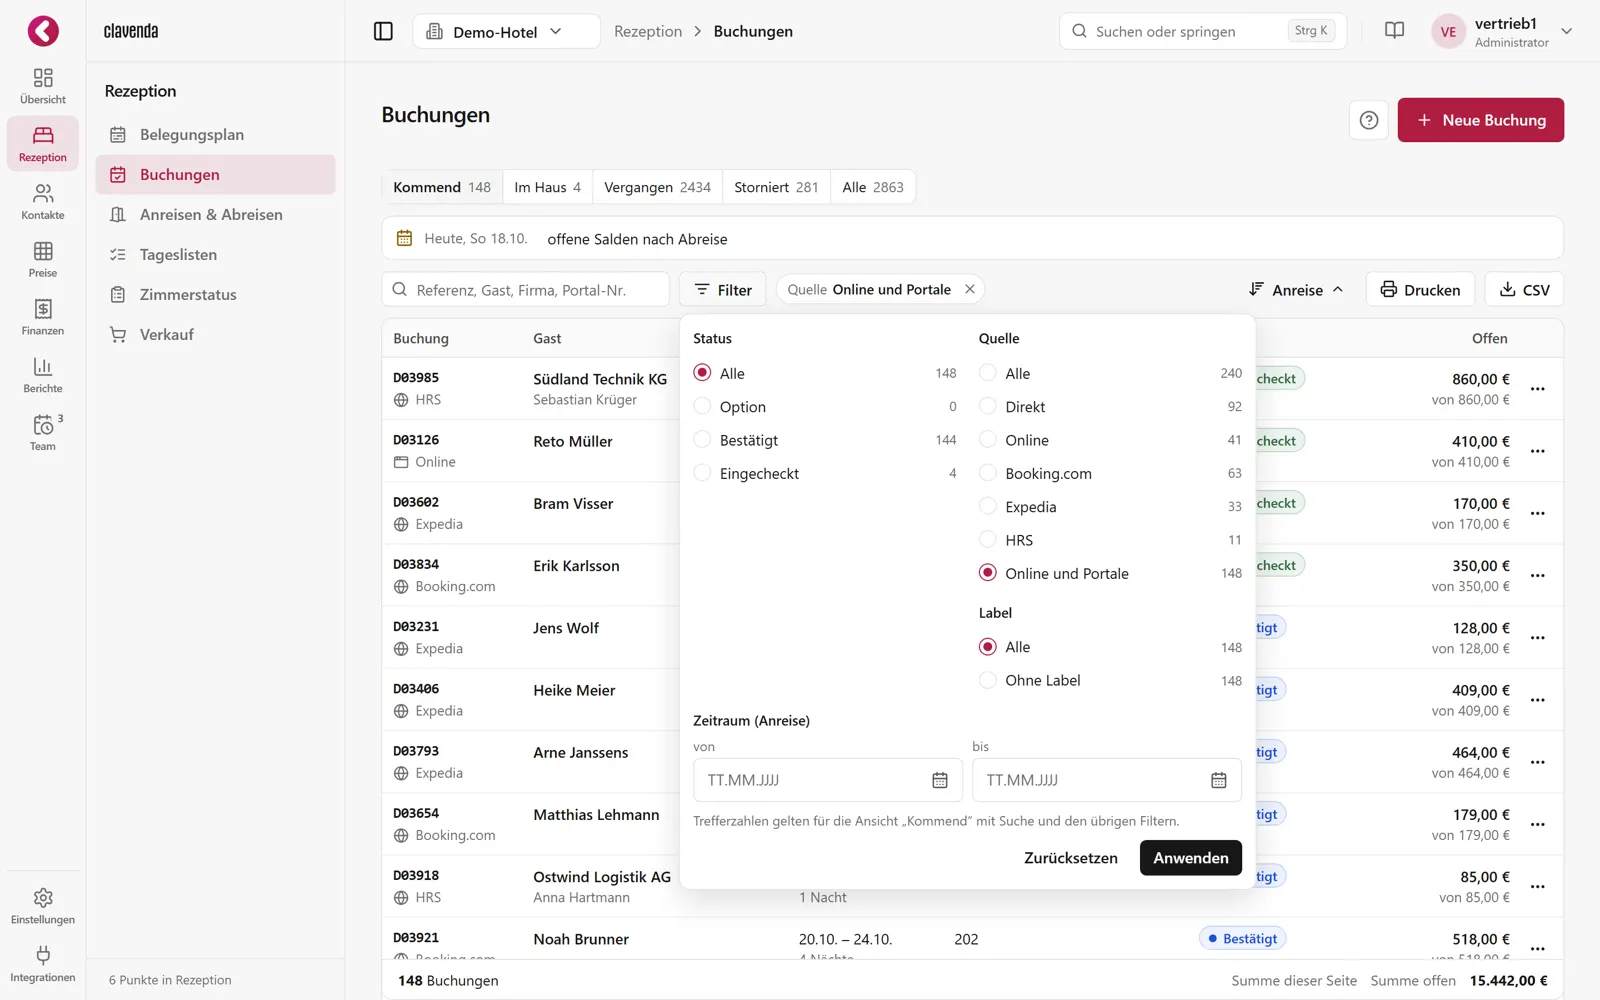This screenshot has width=1600, height=1000.
Task: Go to Preise in the sidebar
Action: pos(43,260)
